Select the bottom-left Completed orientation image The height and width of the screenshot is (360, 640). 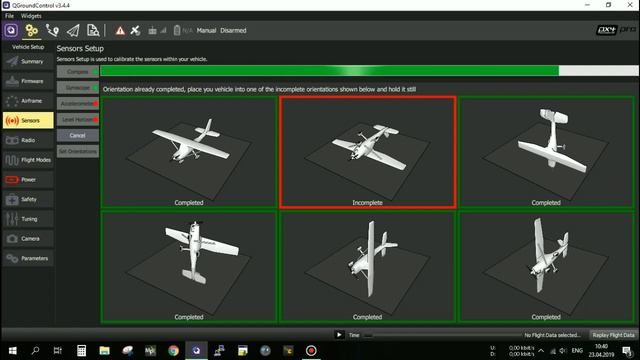click(x=189, y=267)
